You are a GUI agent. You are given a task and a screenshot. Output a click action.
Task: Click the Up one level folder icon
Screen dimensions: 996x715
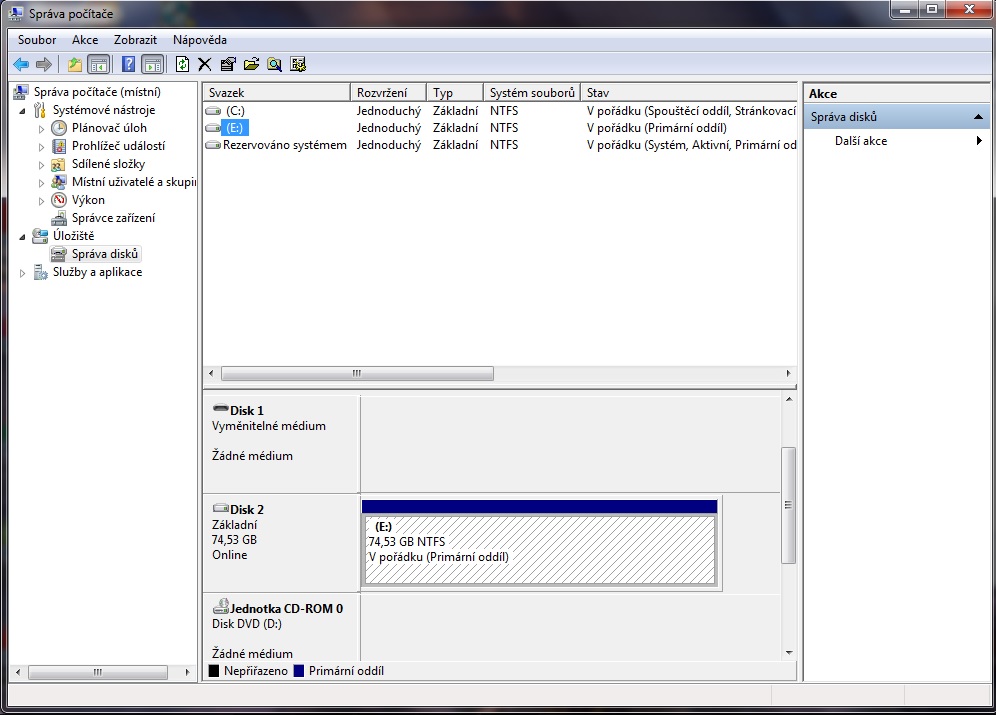coord(75,65)
